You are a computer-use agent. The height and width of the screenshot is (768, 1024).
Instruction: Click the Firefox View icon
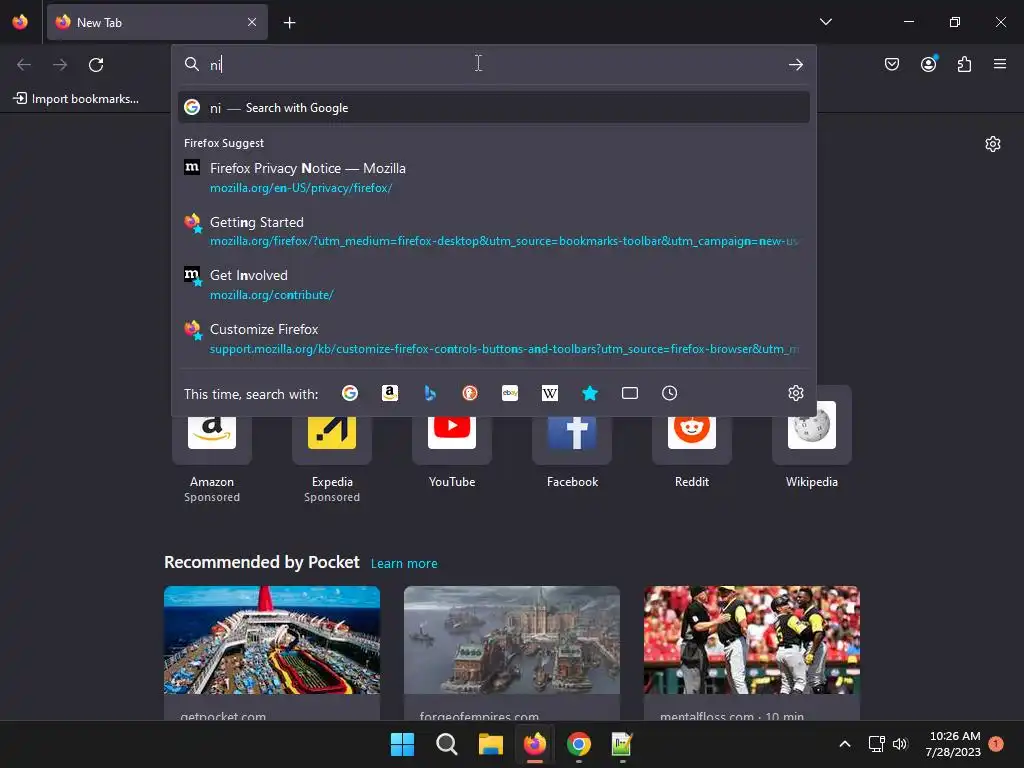[20, 22]
